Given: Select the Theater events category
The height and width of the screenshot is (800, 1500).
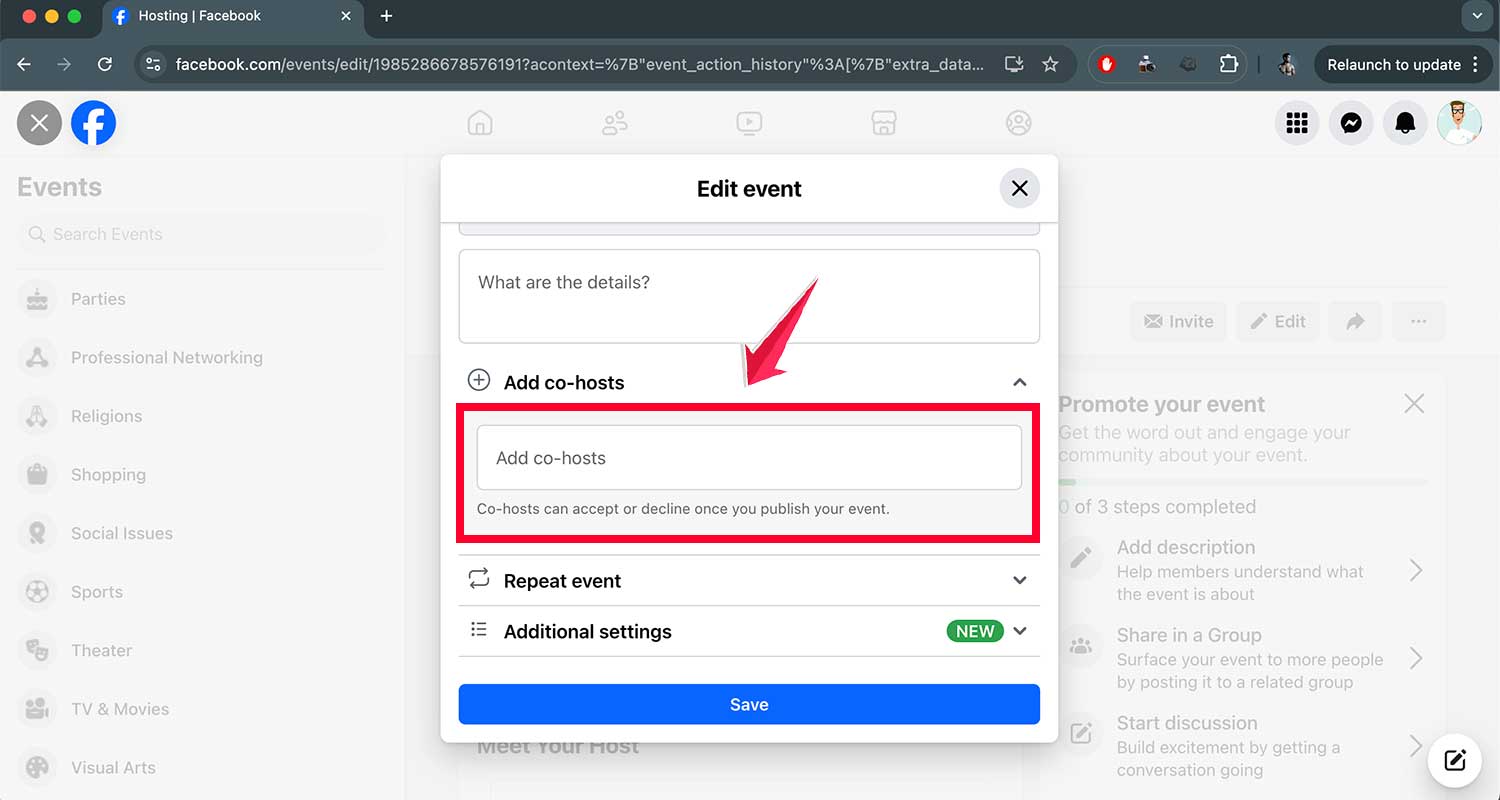Looking at the screenshot, I should [x=99, y=650].
